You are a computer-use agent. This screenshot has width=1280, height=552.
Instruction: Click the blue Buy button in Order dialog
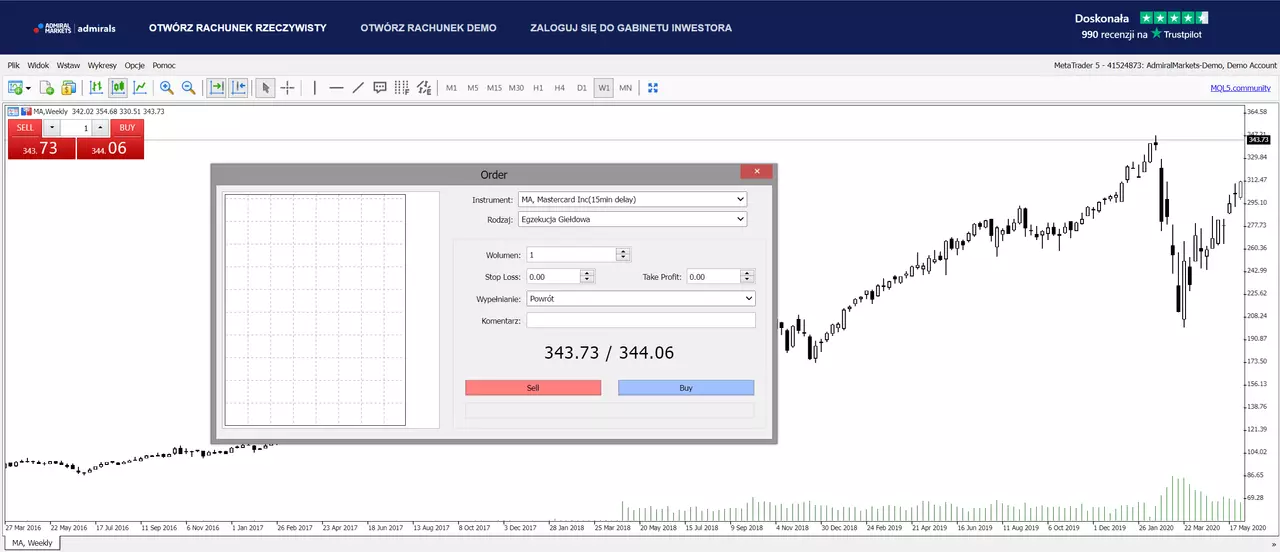point(686,388)
